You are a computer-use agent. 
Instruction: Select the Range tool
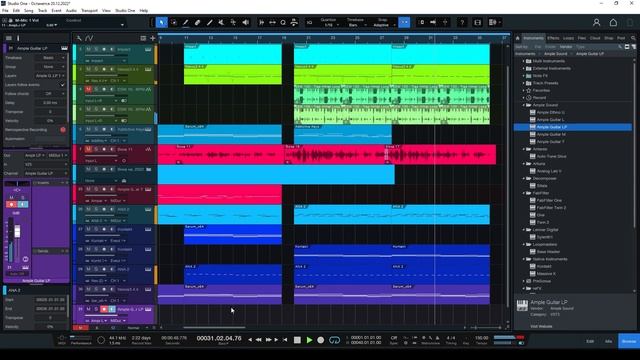point(174,22)
